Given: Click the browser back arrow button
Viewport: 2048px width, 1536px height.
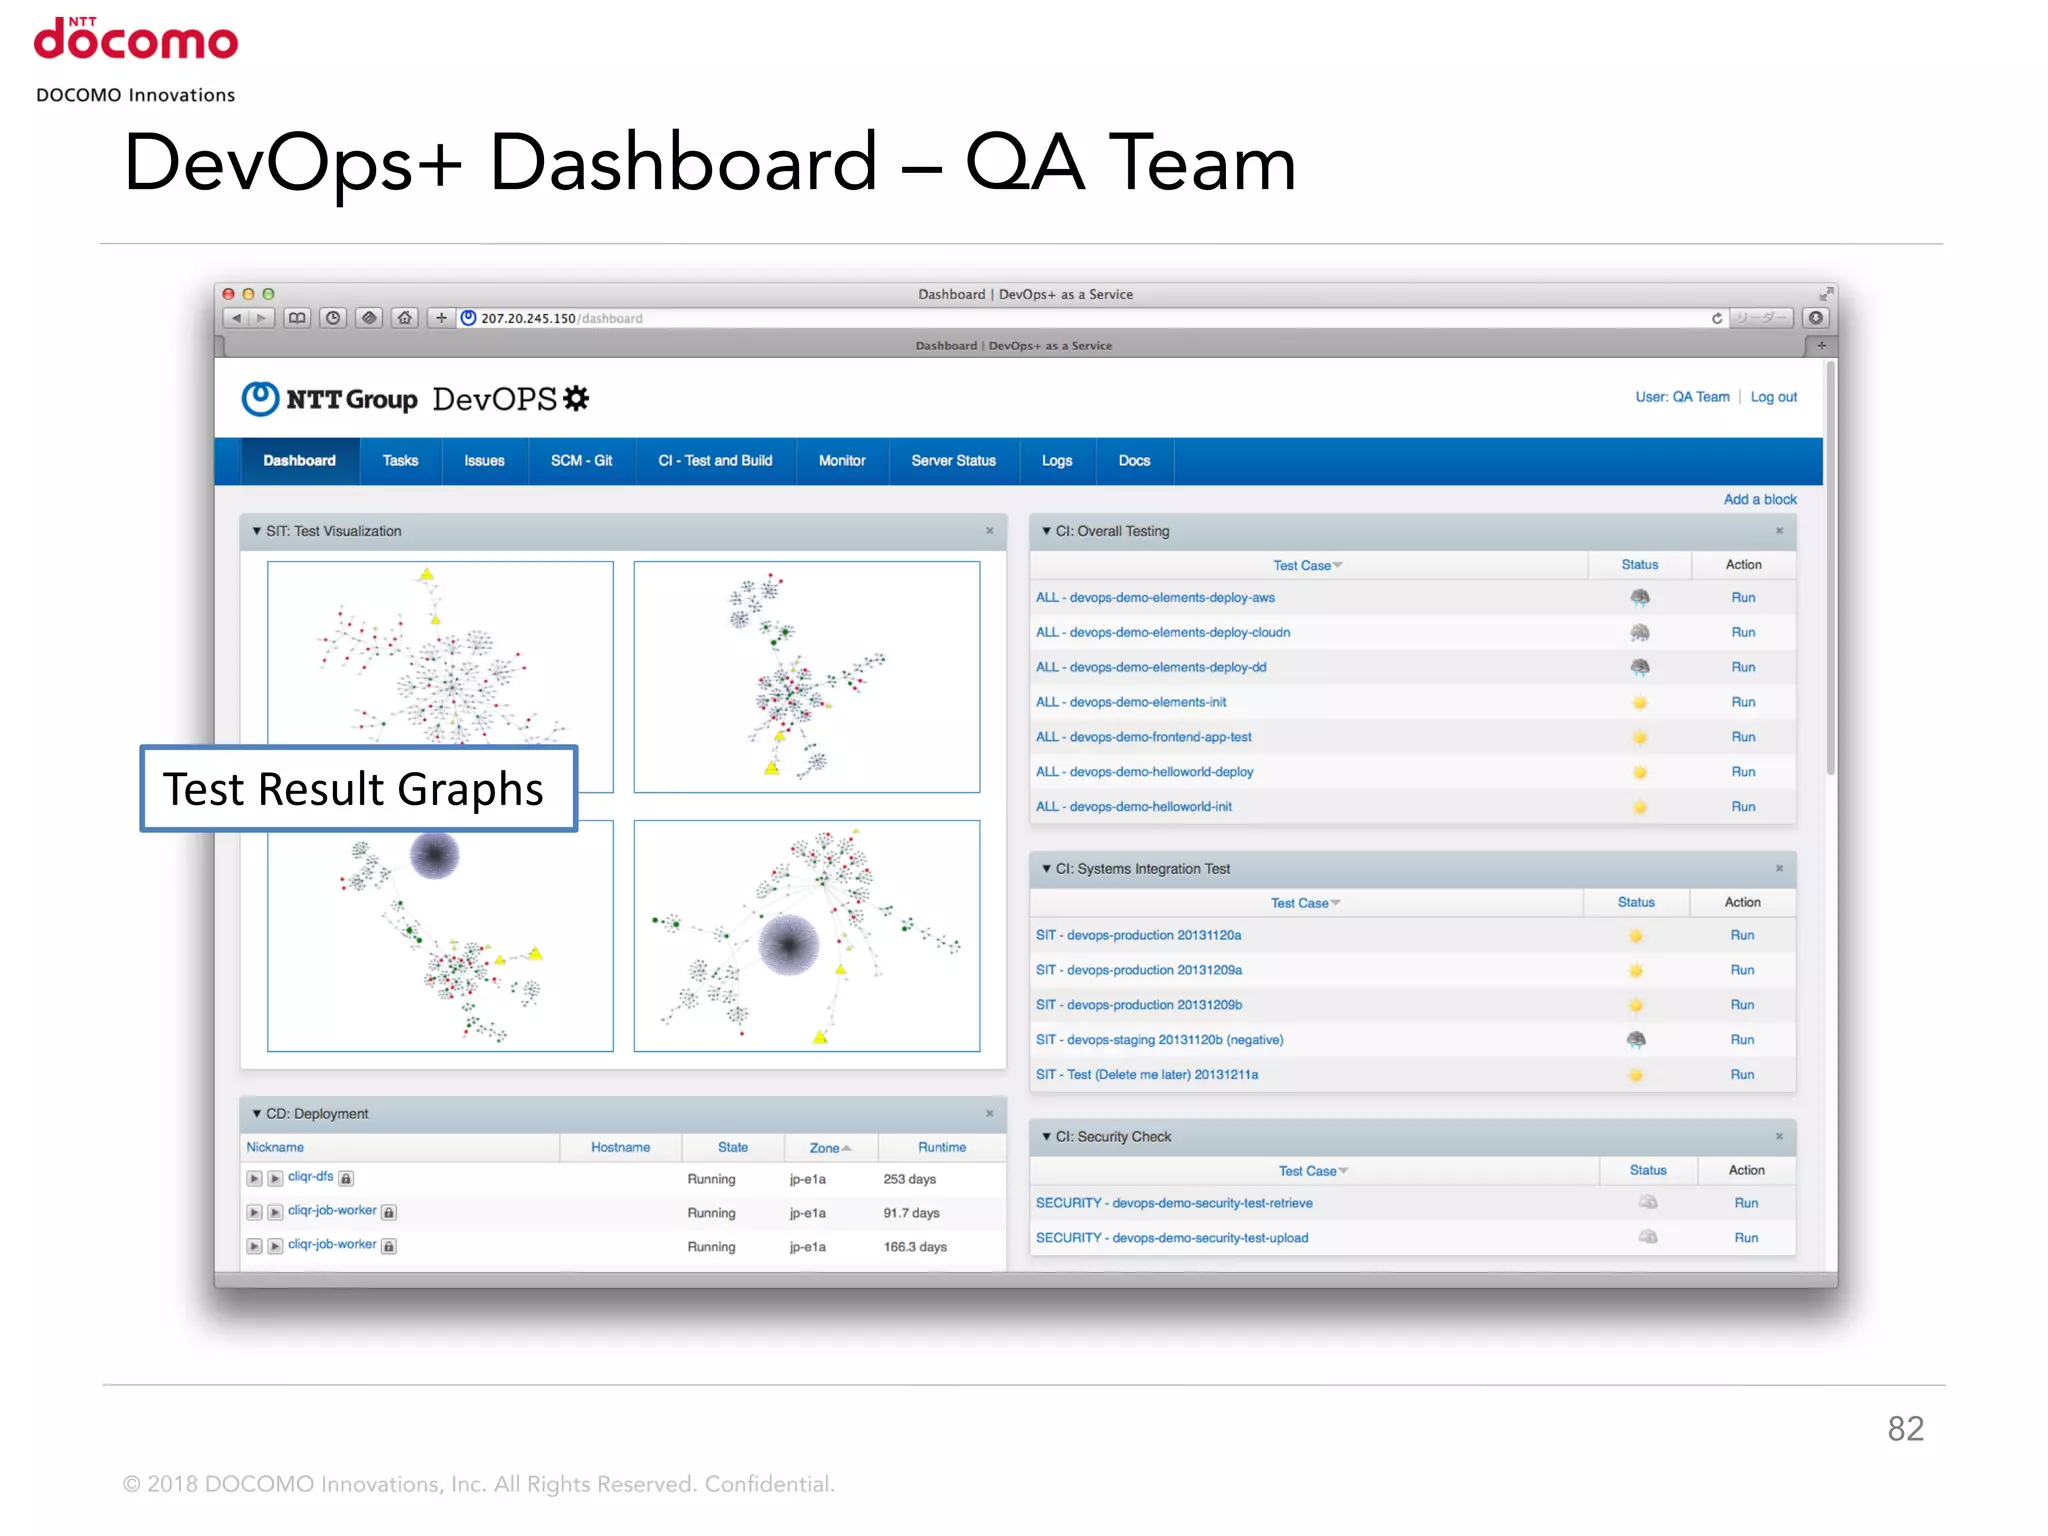Looking at the screenshot, I should coord(236,318).
